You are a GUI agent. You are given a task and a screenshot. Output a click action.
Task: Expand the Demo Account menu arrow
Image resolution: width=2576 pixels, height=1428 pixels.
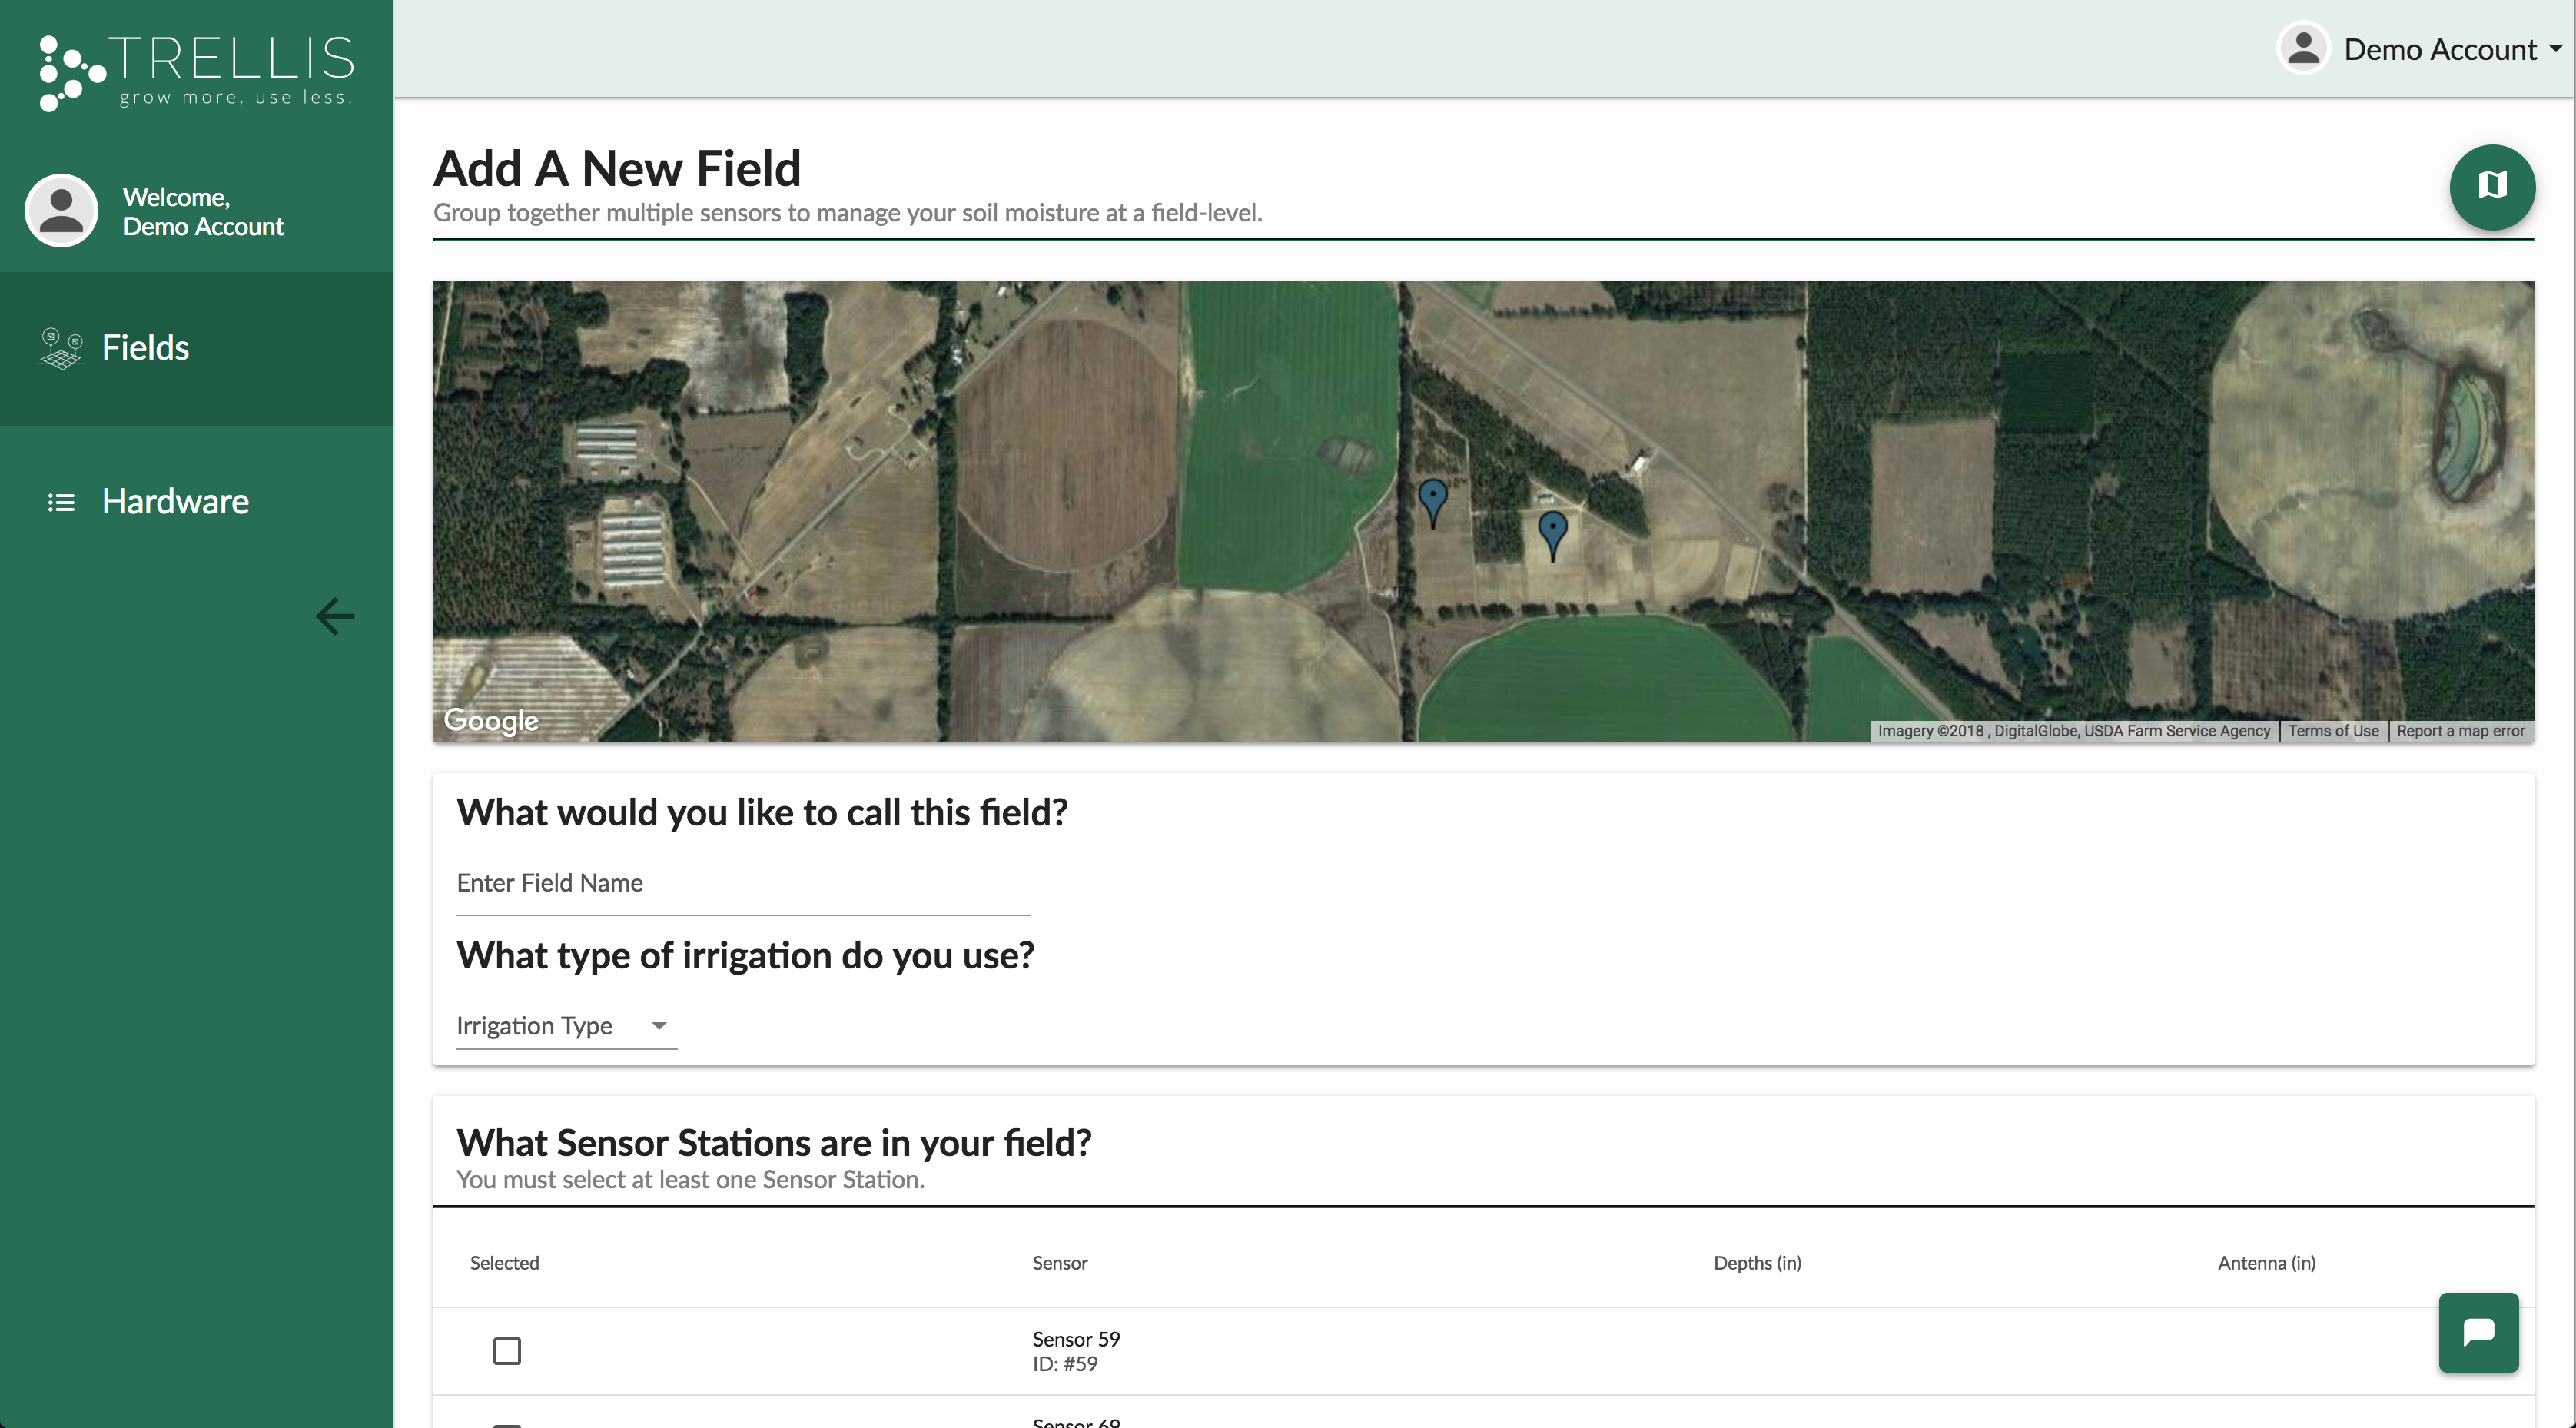click(2555, 48)
